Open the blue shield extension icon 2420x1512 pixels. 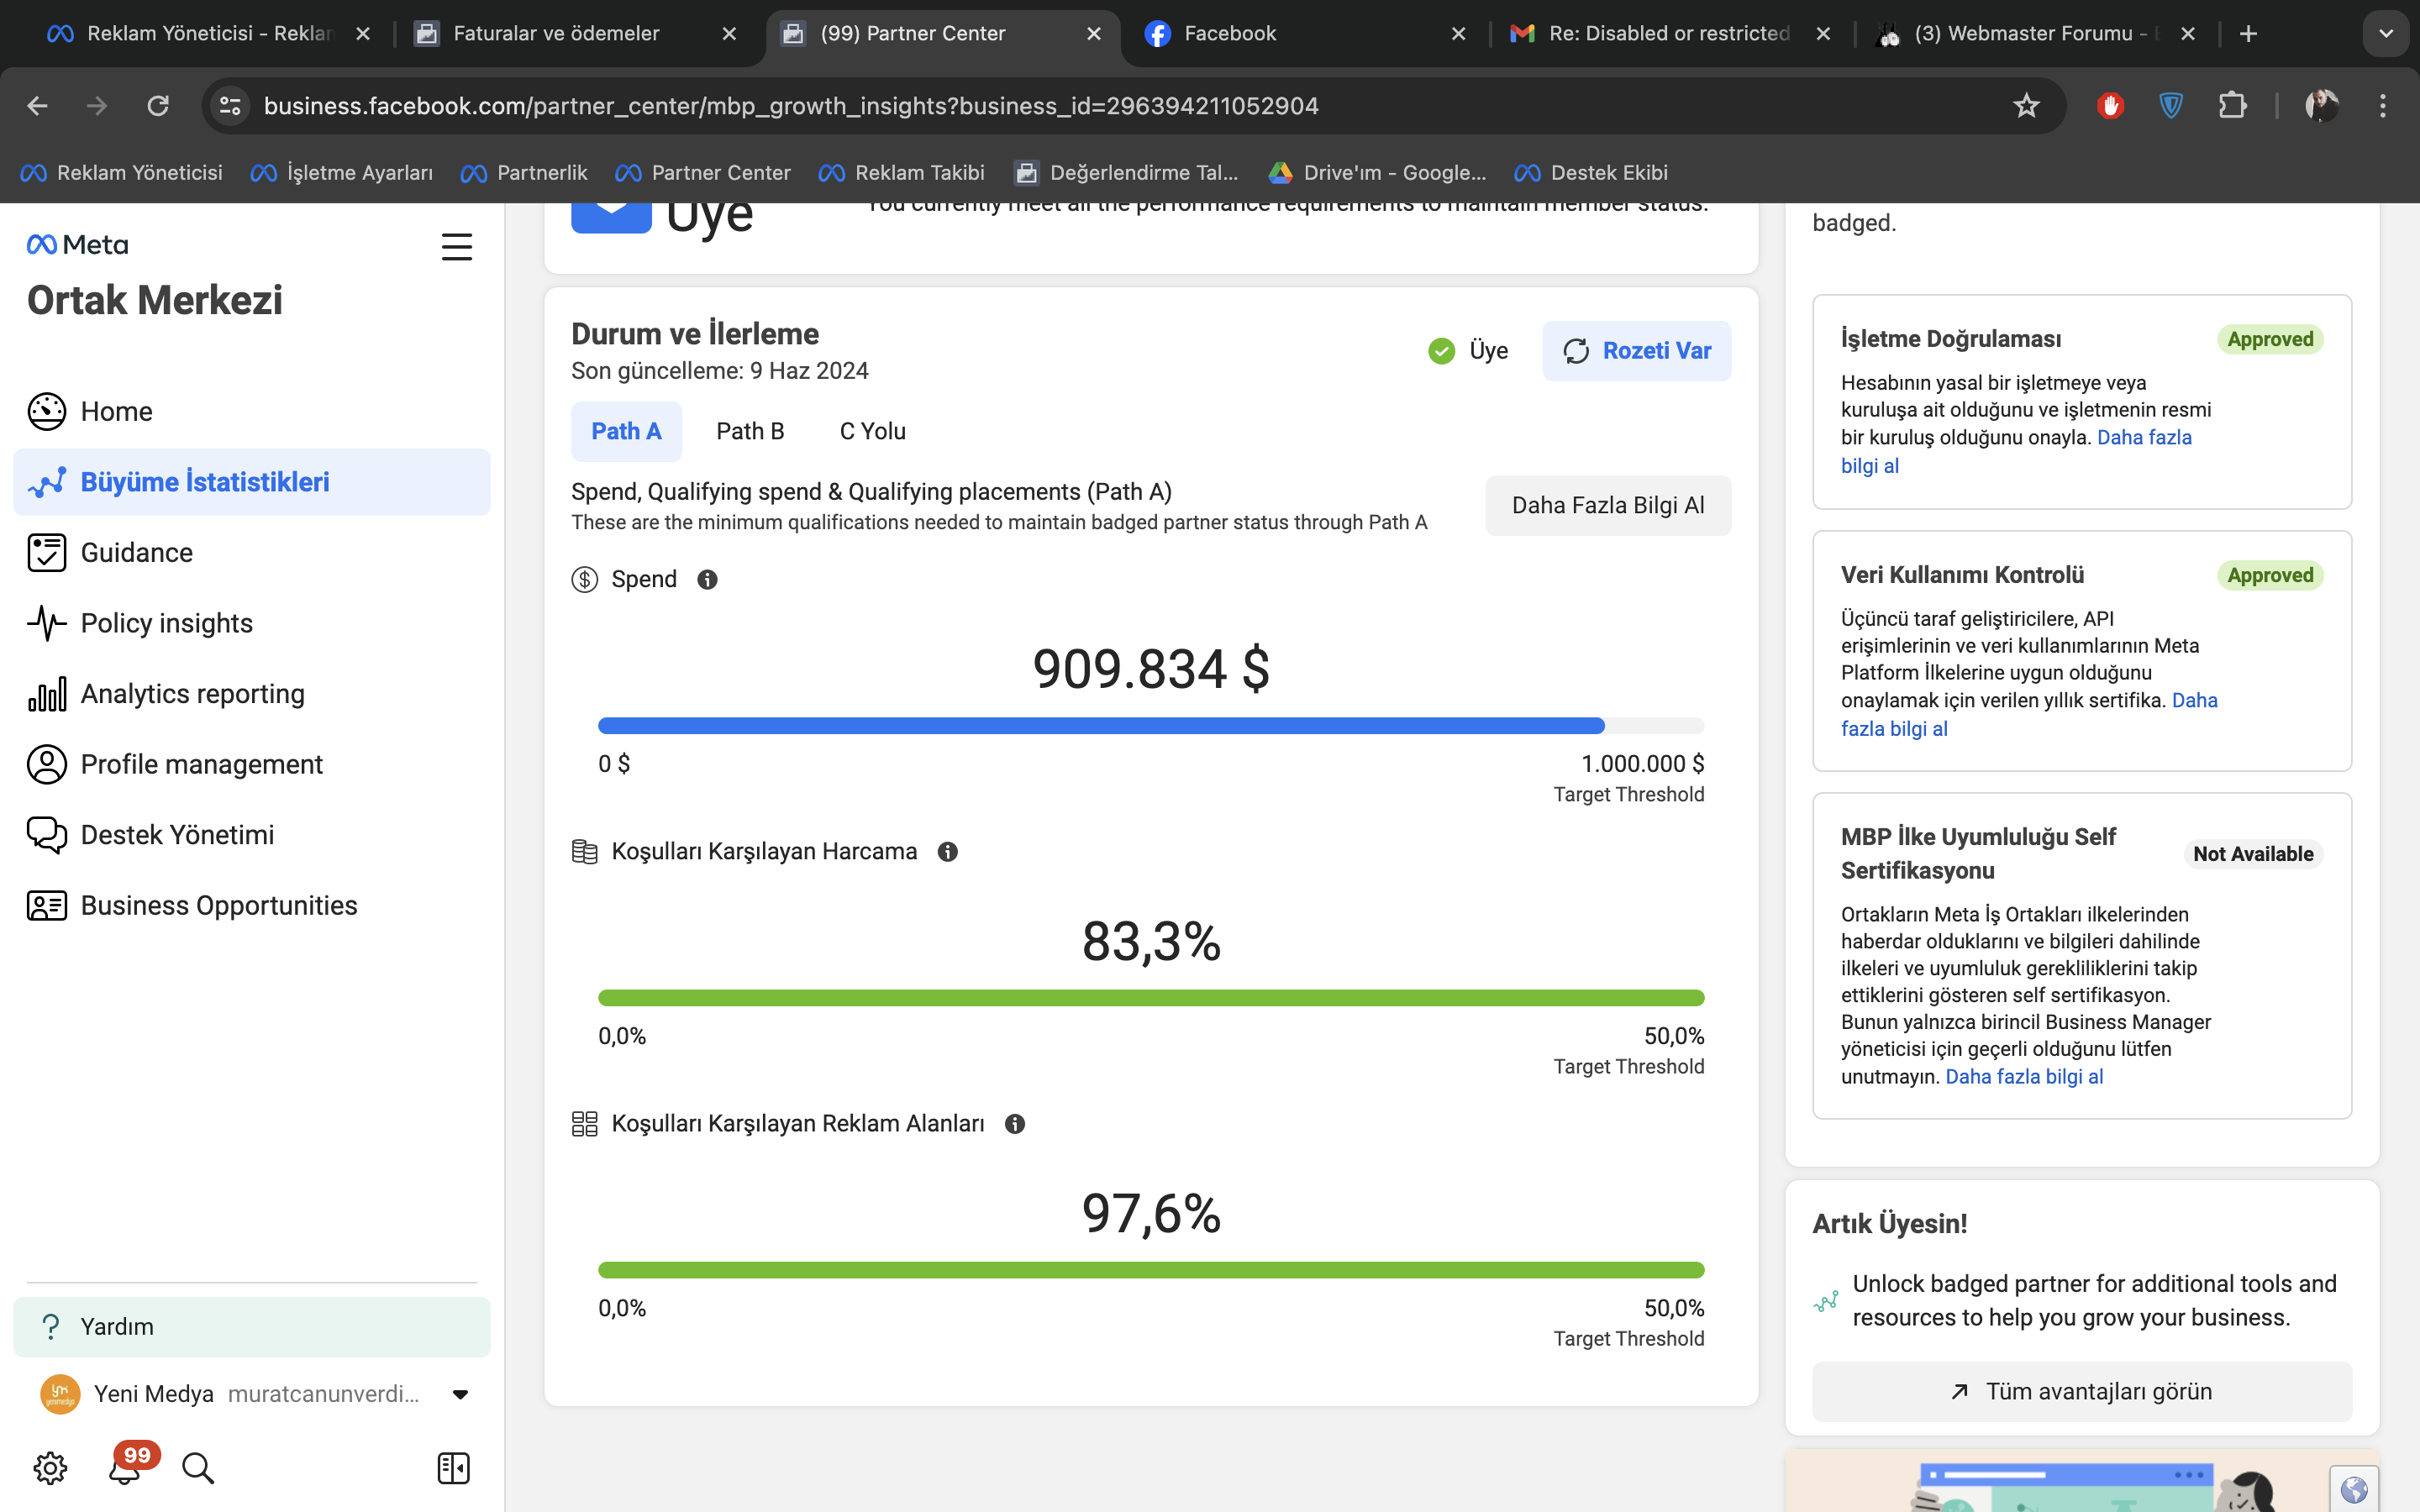(2171, 105)
